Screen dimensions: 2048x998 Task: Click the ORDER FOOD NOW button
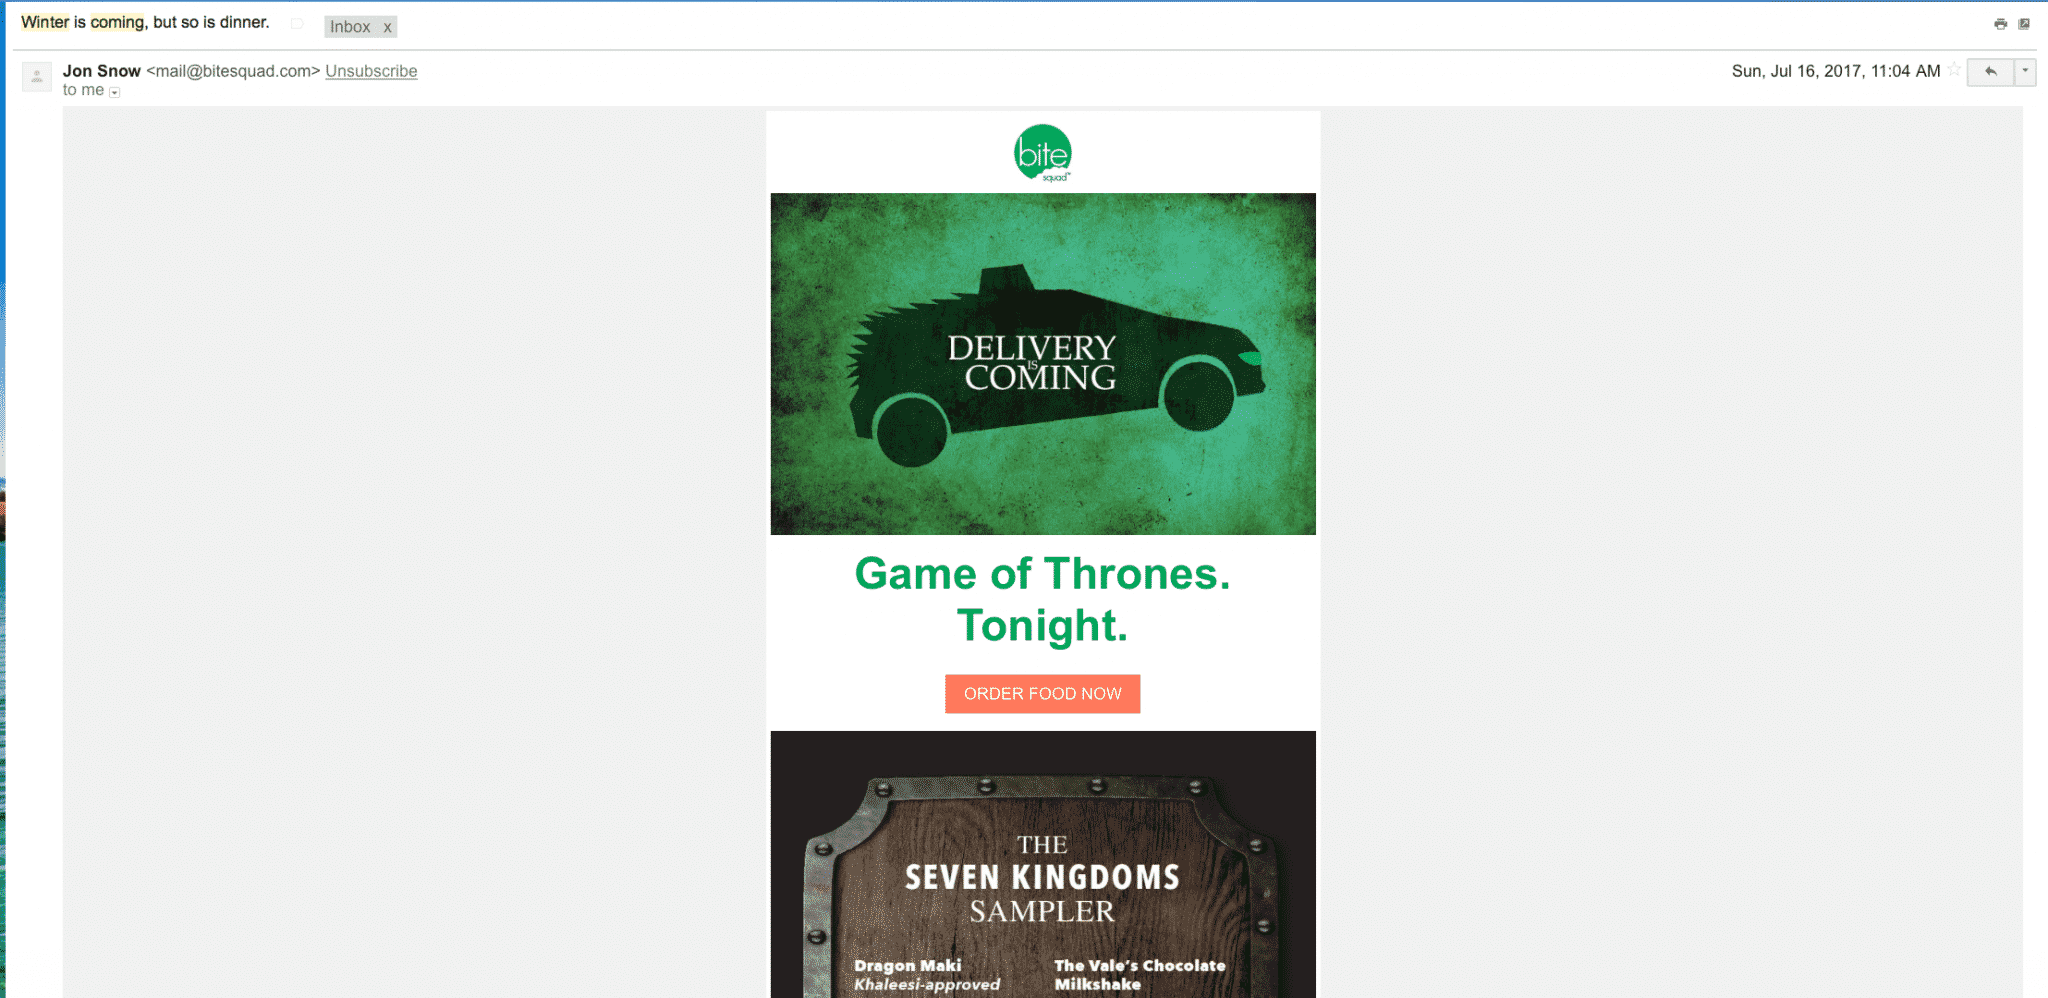click(1043, 694)
